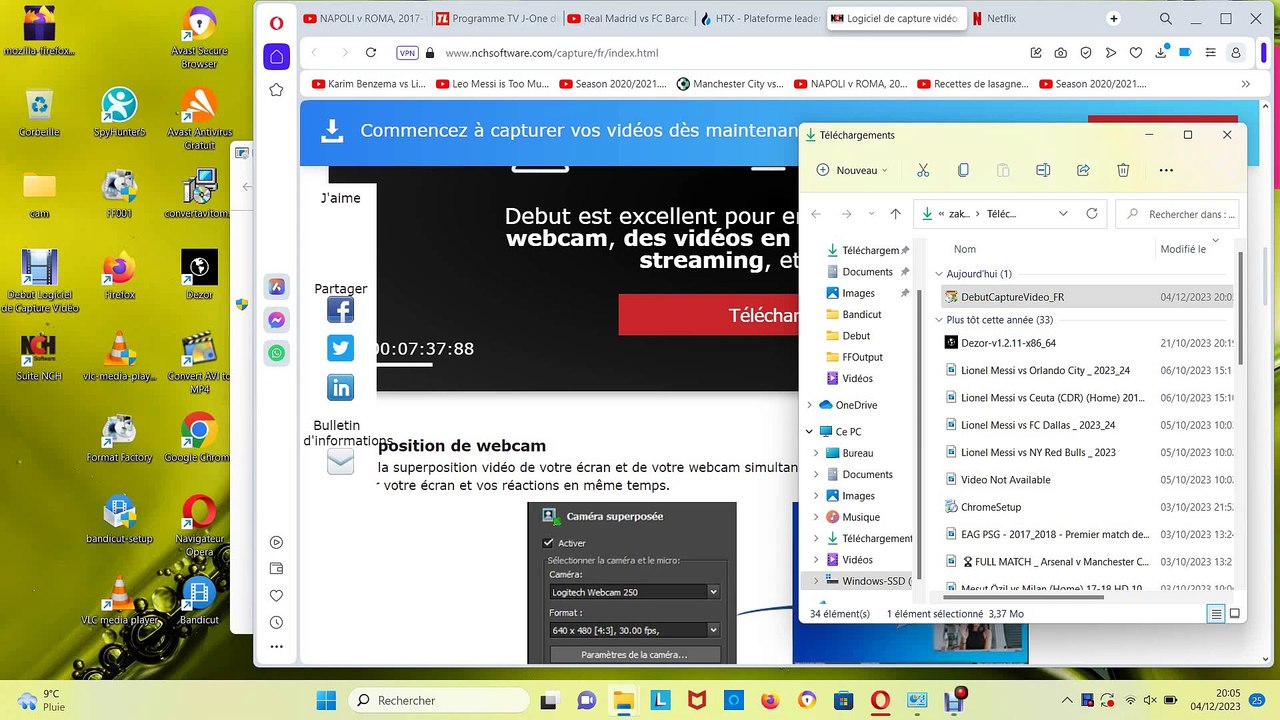Click the red Télécharger button on webpage
The image size is (1280, 720).
click(708, 315)
